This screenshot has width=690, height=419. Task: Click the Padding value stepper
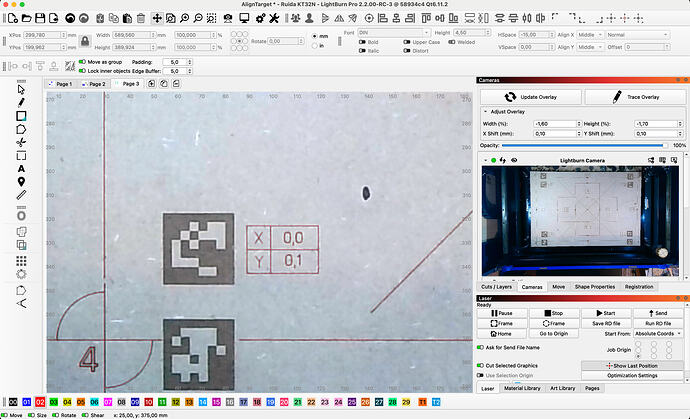(190, 62)
